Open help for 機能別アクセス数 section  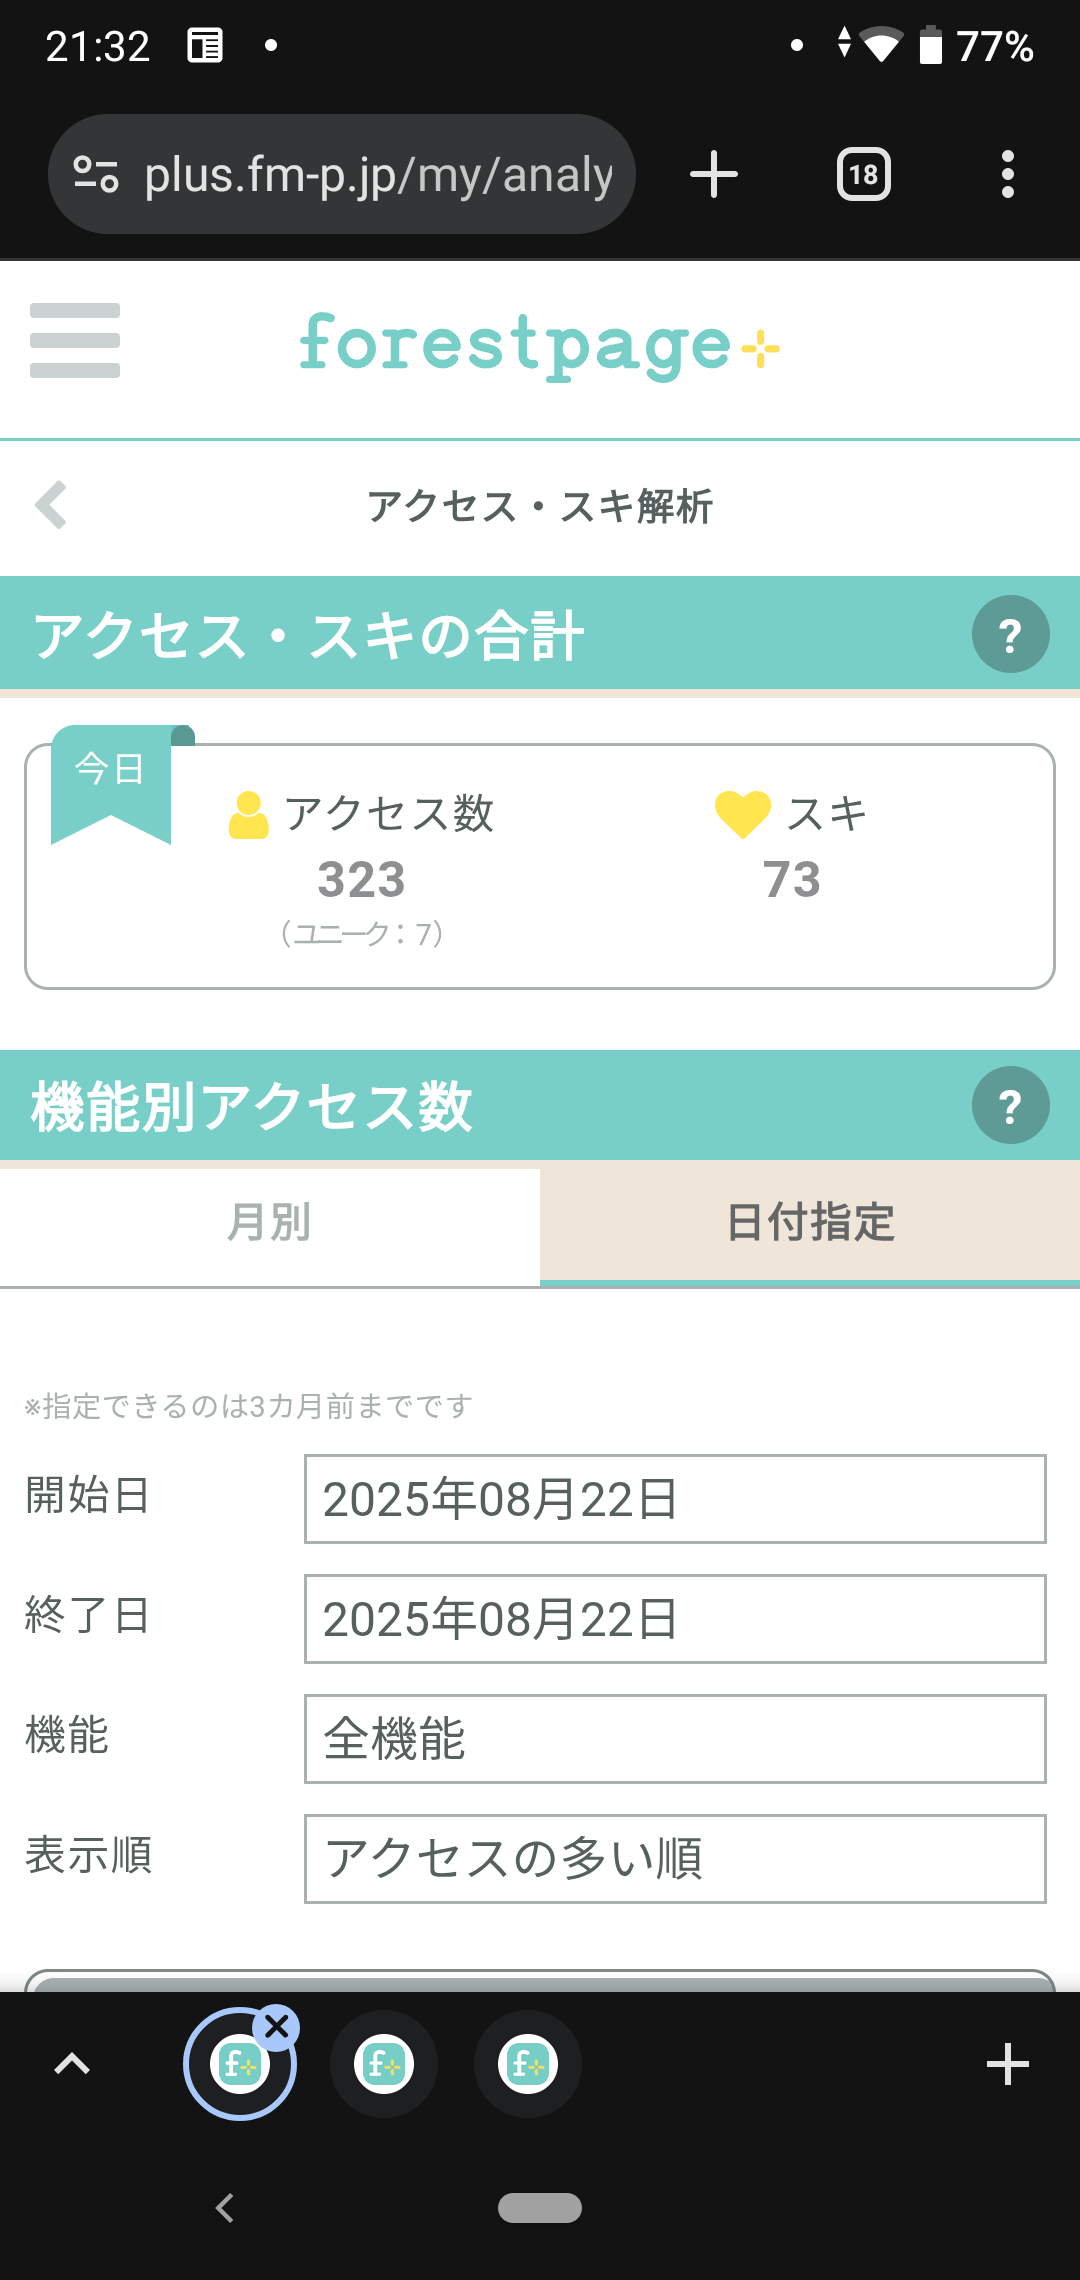coord(1010,1106)
